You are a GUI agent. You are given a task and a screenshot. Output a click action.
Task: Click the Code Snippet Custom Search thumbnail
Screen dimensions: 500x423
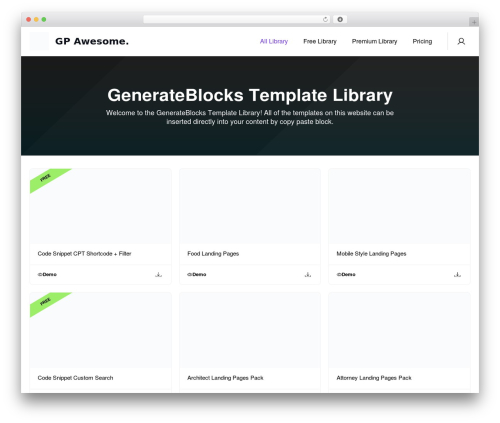pyautogui.click(x=101, y=330)
